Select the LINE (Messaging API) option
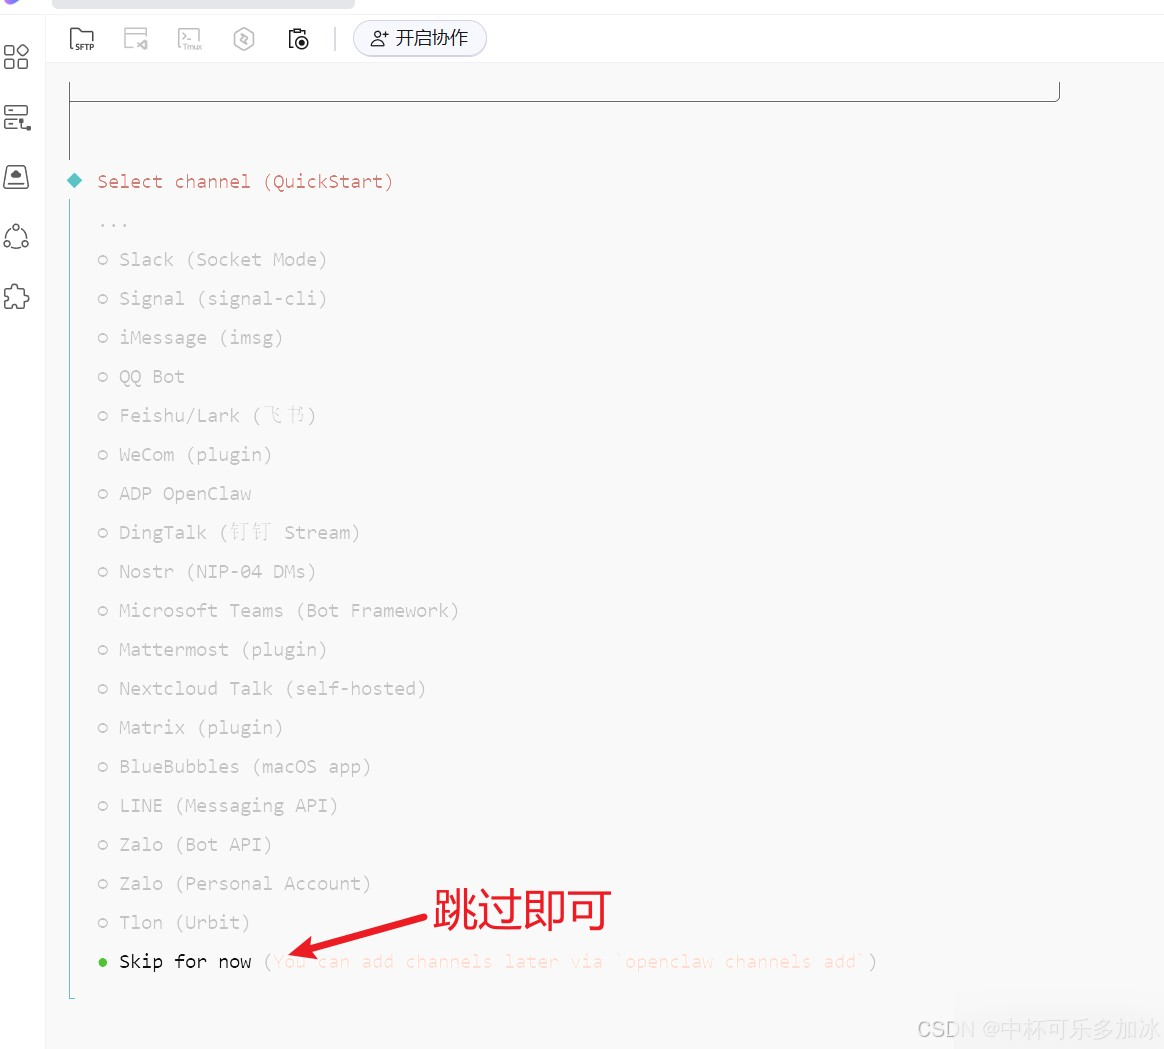 (218, 805)
